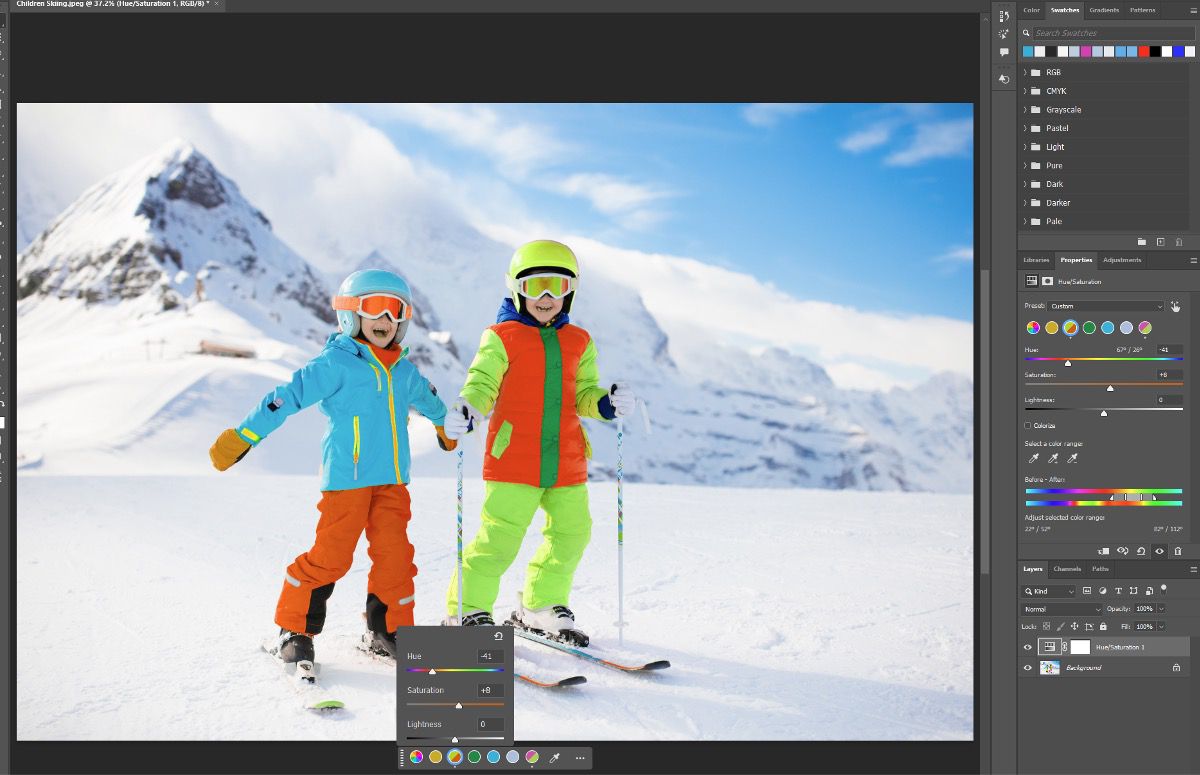Image resolution: width=1200 pixels, height=775 pixels.
Task: Click the delete adjustment layer trash icon
Action: click(x=1179, y=551)
